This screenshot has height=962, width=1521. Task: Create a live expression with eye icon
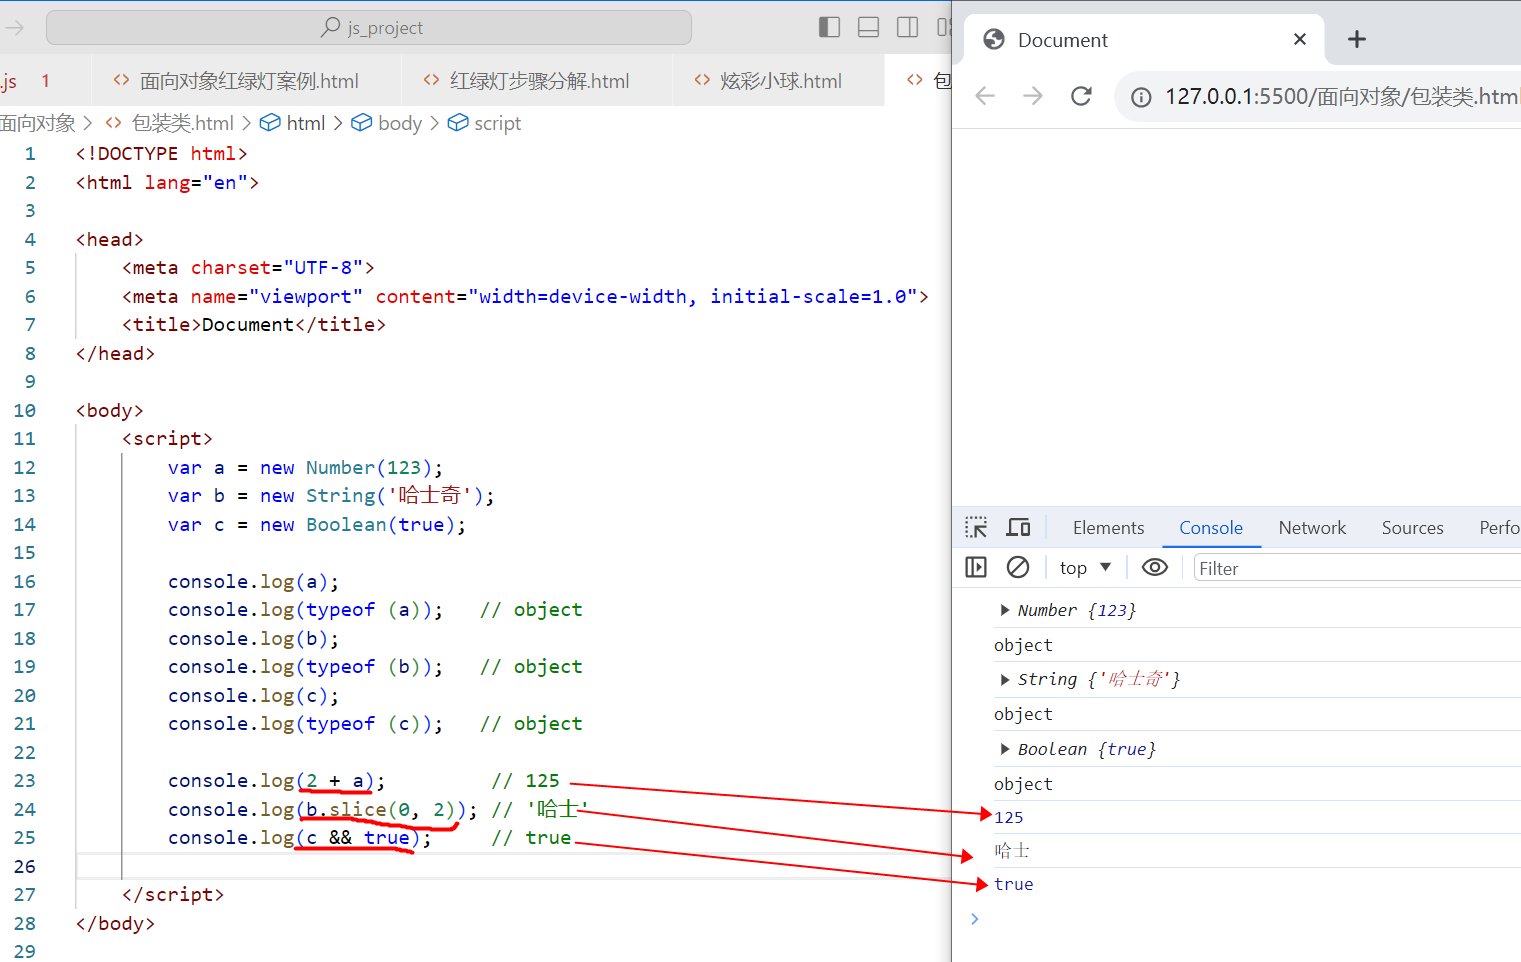[1155, 568]
